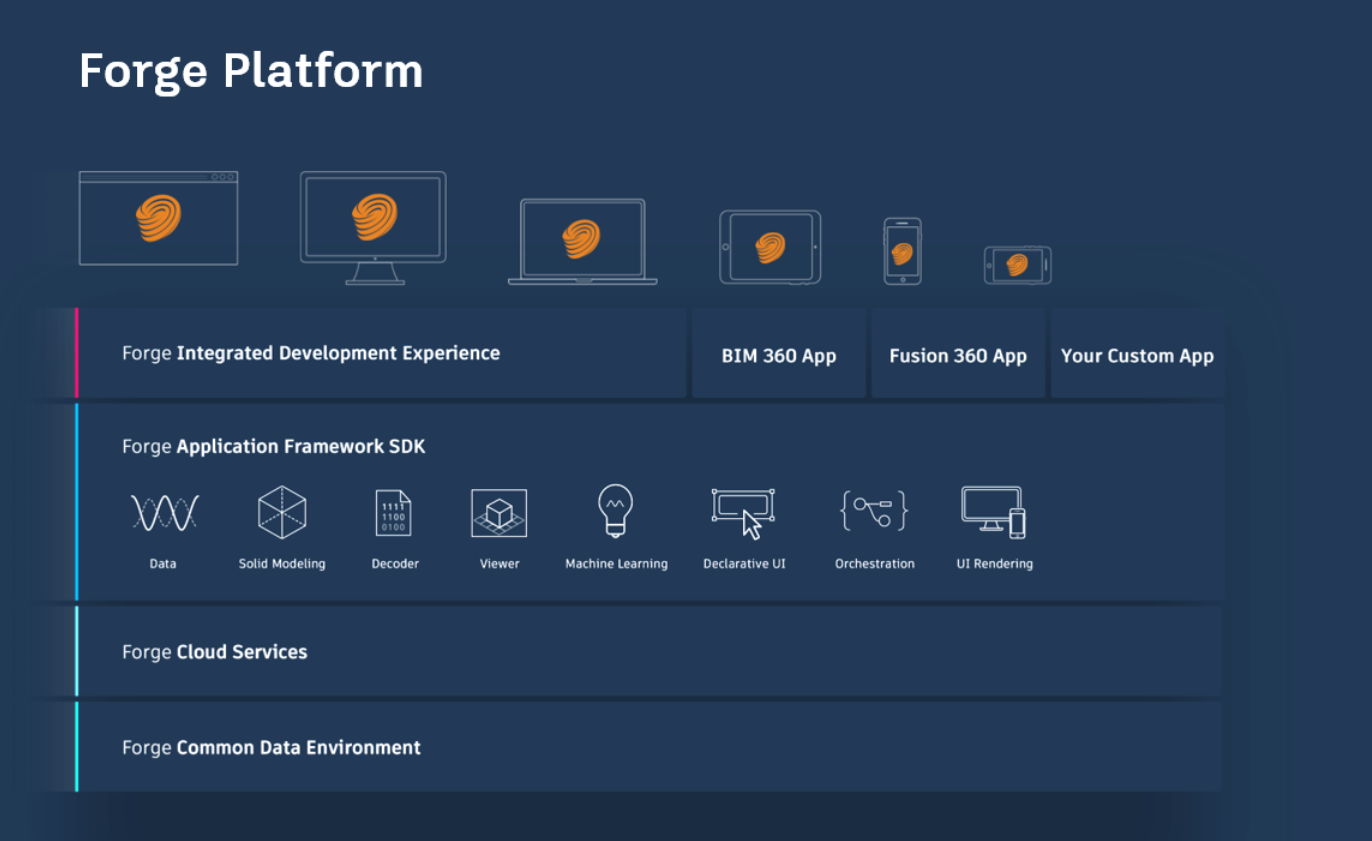The width and height of the screenshot is (1372, 841).
Task: Select the Declarative UI icon
Action: click(743, 513)
